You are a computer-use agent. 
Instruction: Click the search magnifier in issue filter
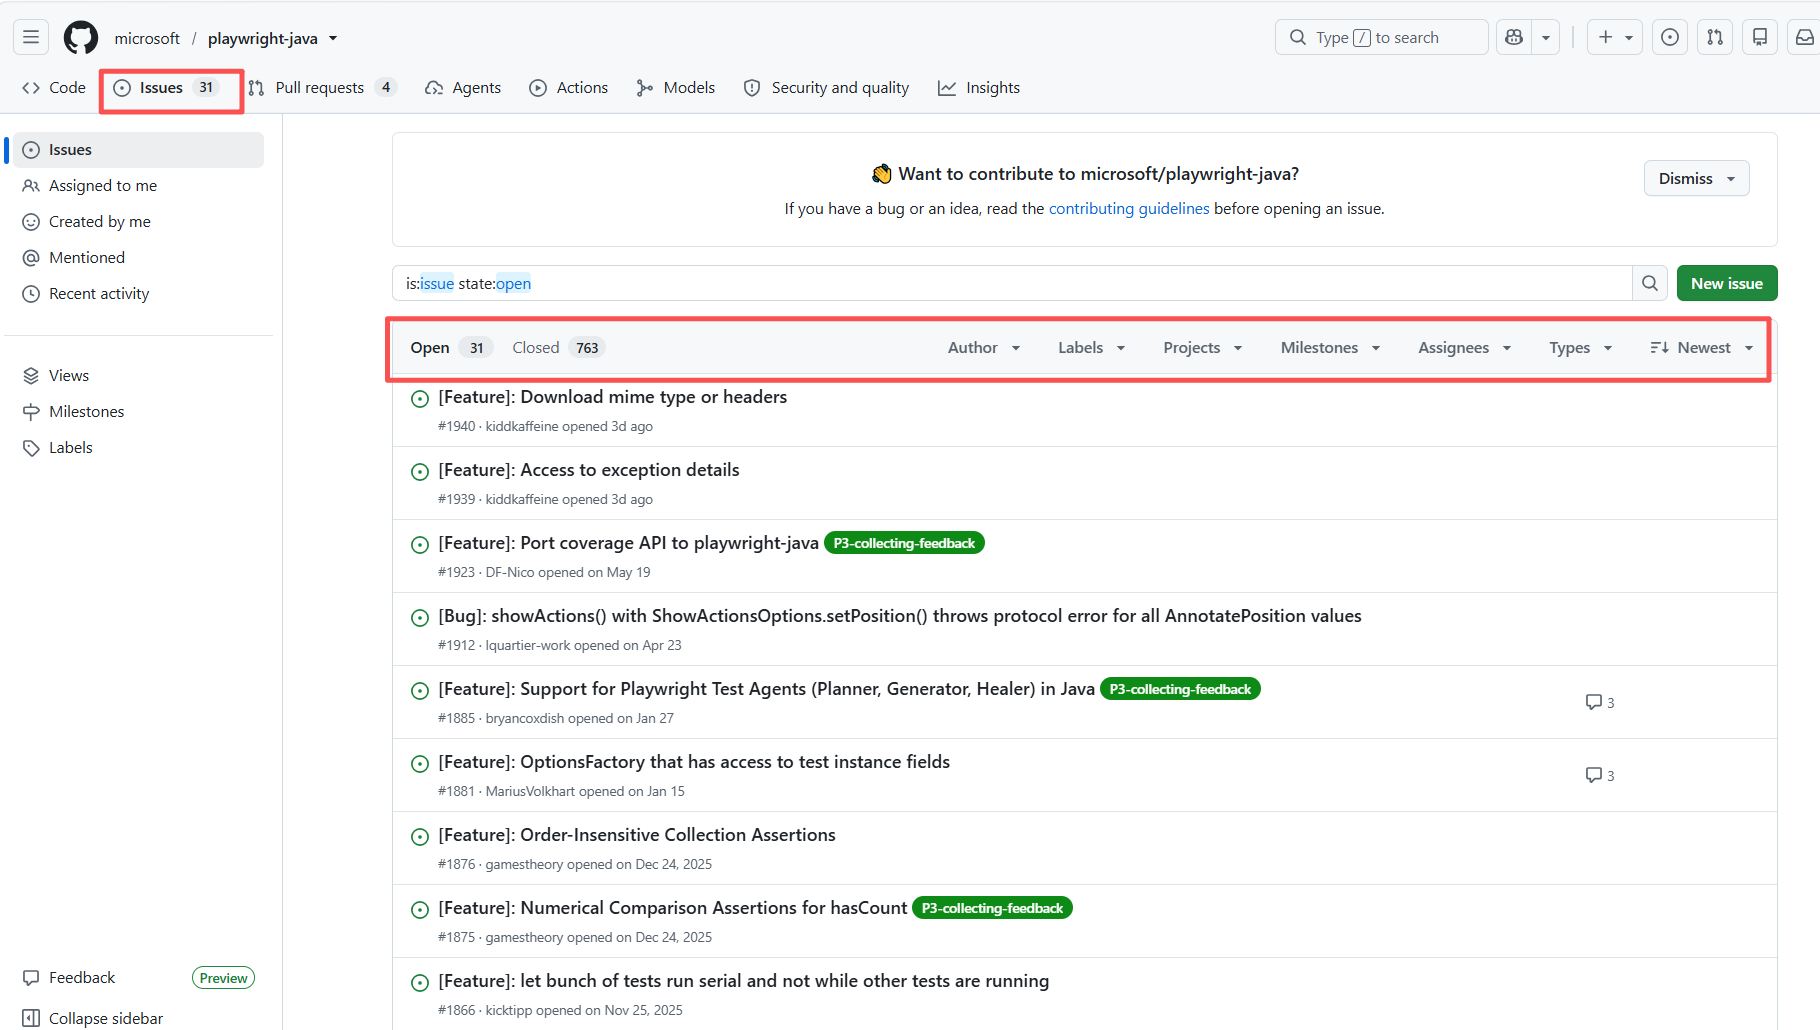pyautogui.click(x=1650, y=283)
